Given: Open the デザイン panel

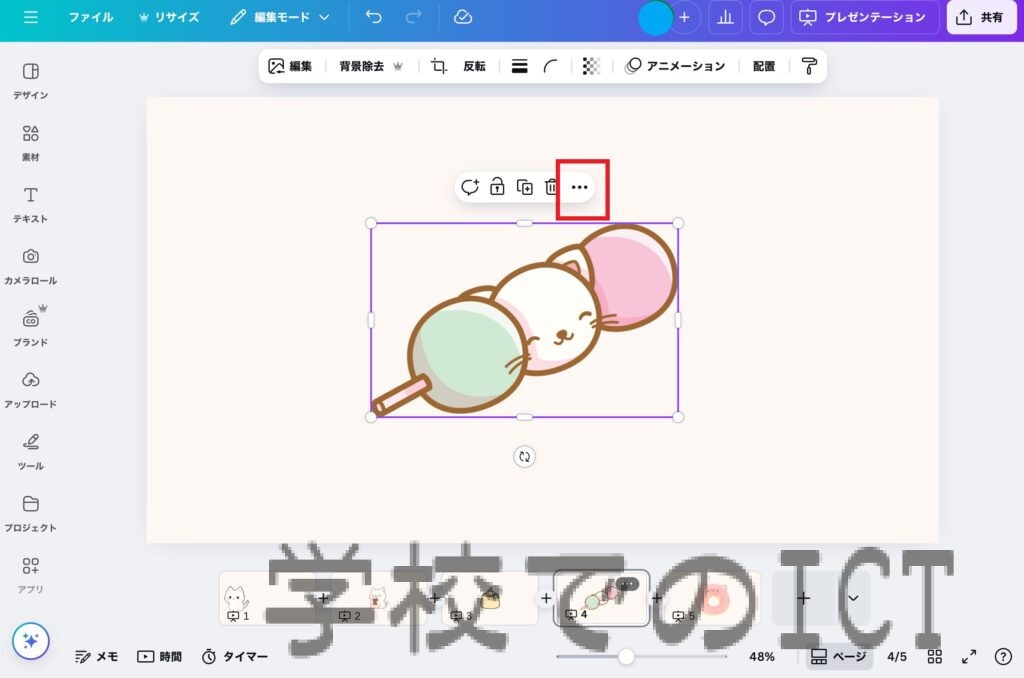Looking at the screenshot, I should pyautogui.click(x=31, y=81).
